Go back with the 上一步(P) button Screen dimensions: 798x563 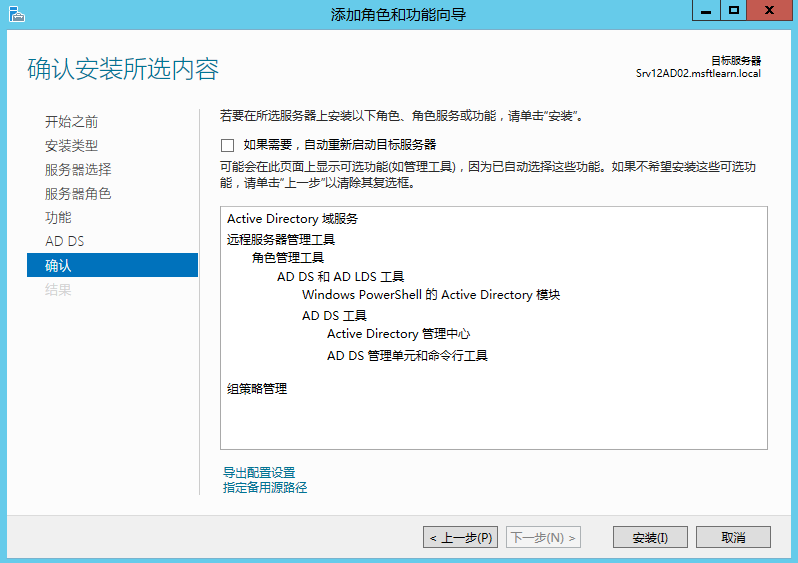click(461, 538)
